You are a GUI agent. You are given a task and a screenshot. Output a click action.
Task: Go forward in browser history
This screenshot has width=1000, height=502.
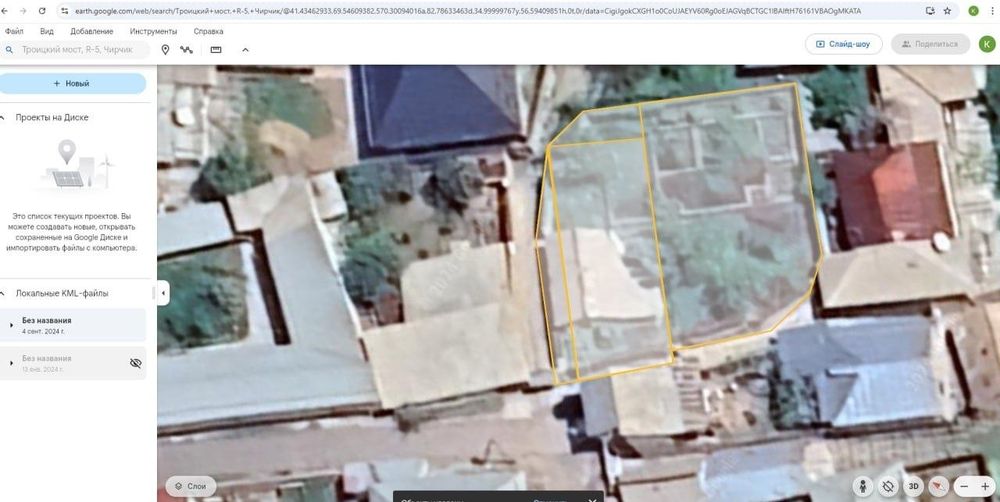click(23, 11)
